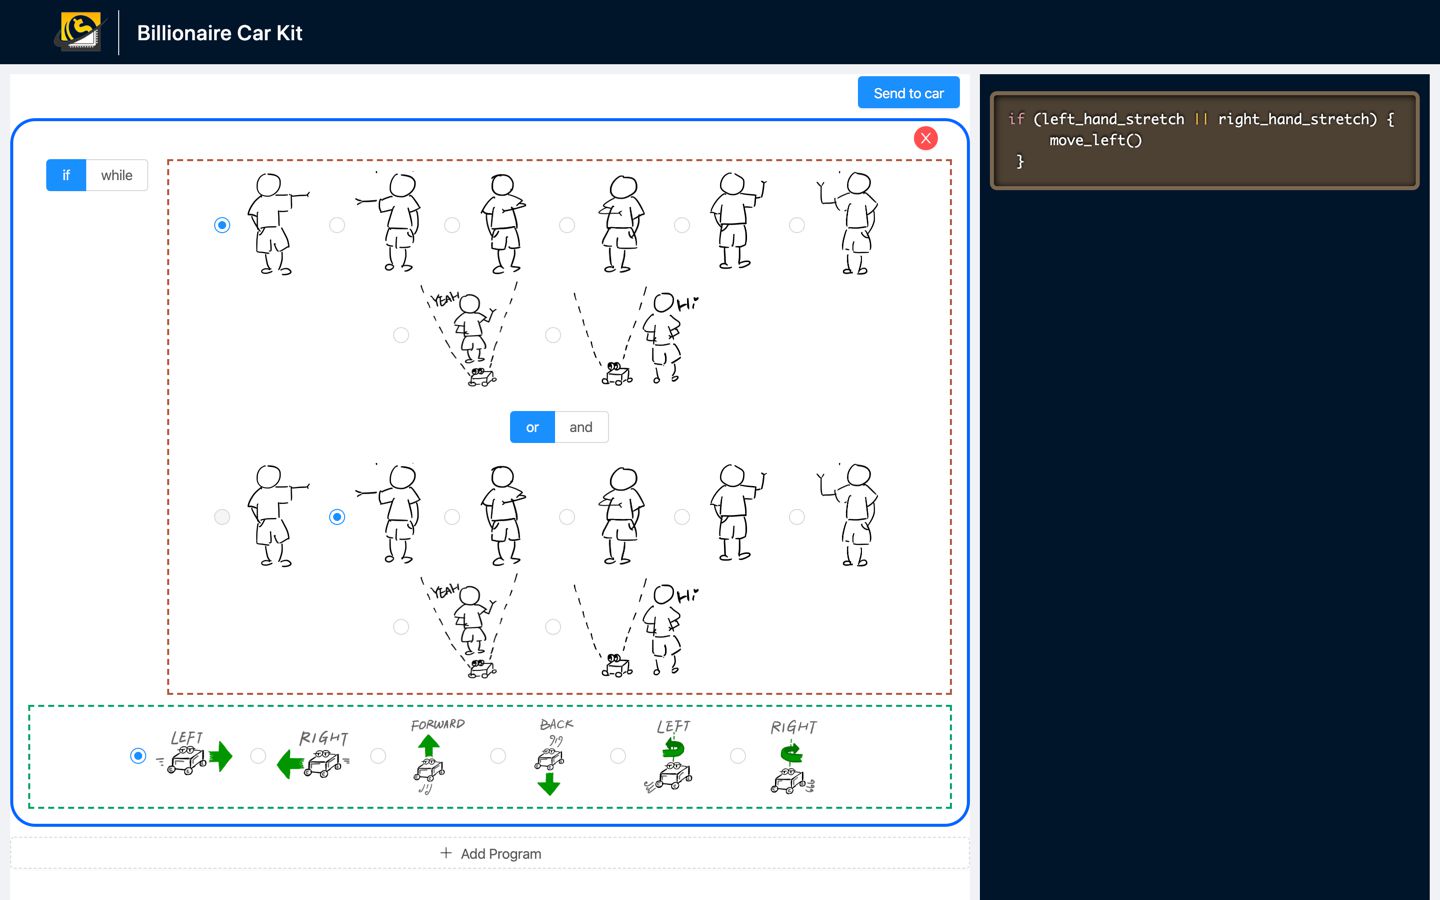Viewport: 1440px width, 900px height.
Task: Select radio for FORWARD action
Action: pyautogui.click(x=378, y=756)
